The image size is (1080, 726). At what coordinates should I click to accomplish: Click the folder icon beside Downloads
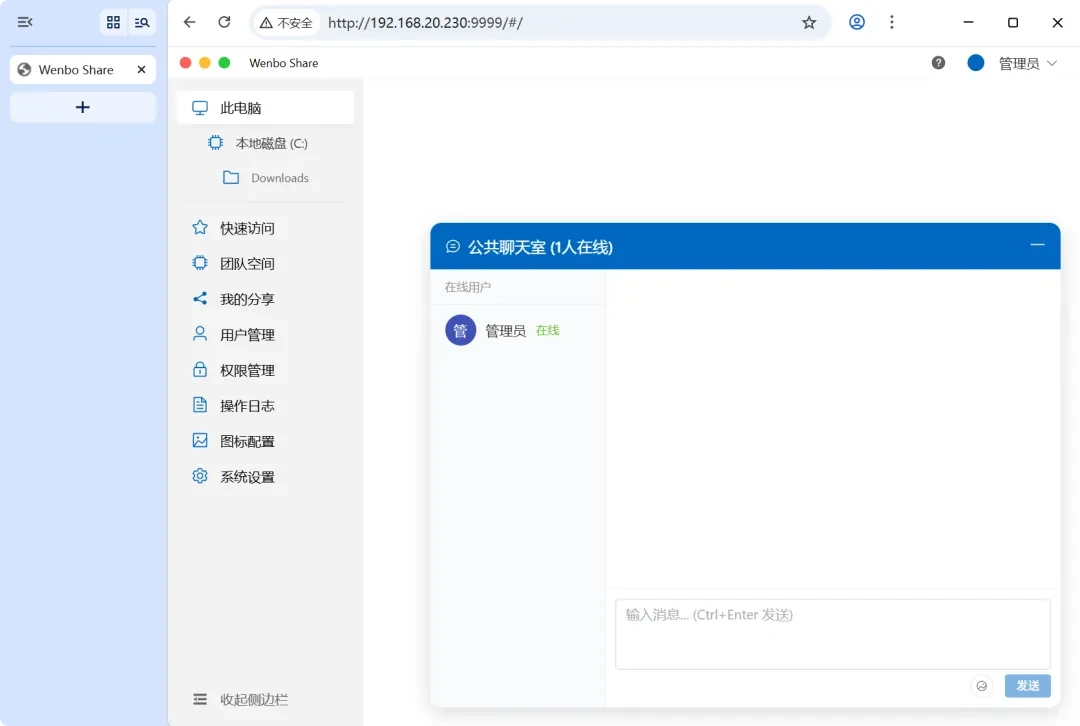click(x=231, y=178)
